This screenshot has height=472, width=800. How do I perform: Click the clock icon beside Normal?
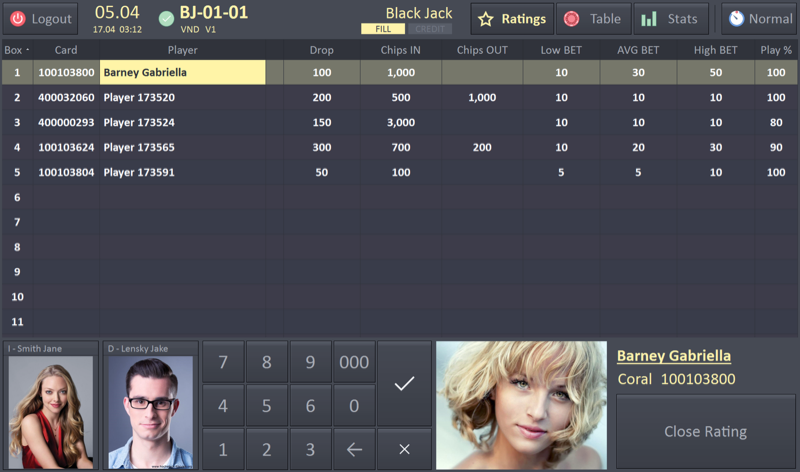click(x=735, y=19)
